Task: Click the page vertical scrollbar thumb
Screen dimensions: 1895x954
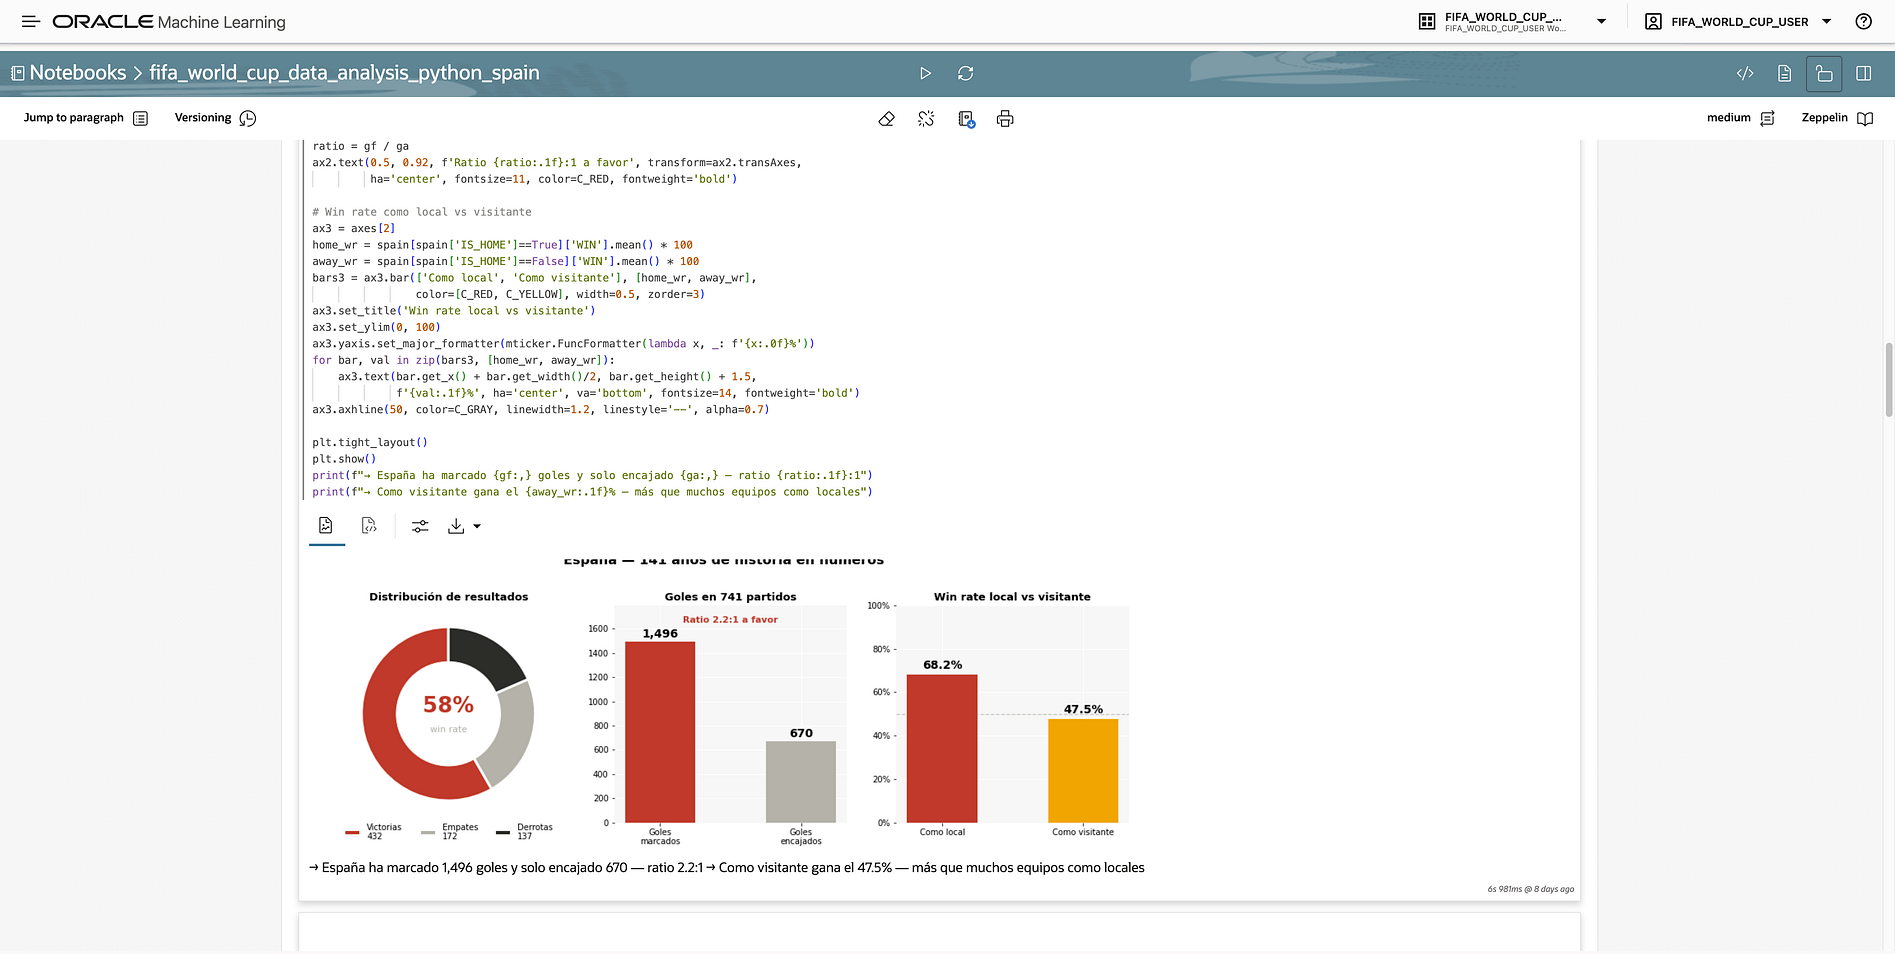Action: [x=1888, y=379]
